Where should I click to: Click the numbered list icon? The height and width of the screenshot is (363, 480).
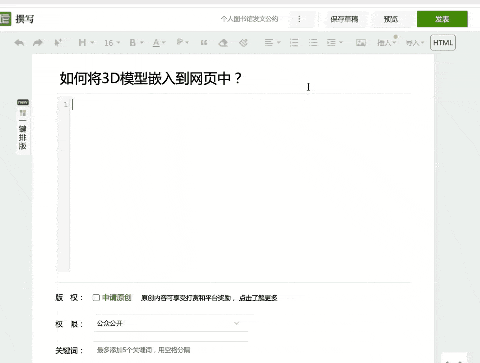294,42
